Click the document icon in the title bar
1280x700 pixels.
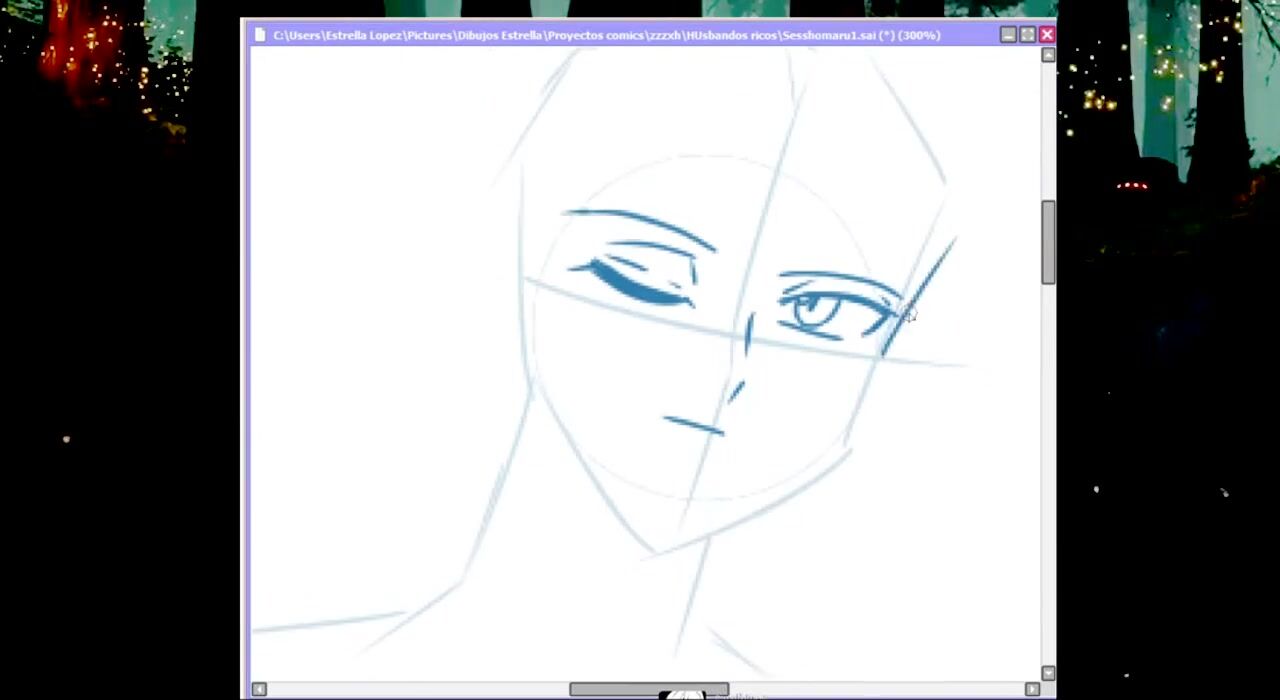tap(260, 35)
